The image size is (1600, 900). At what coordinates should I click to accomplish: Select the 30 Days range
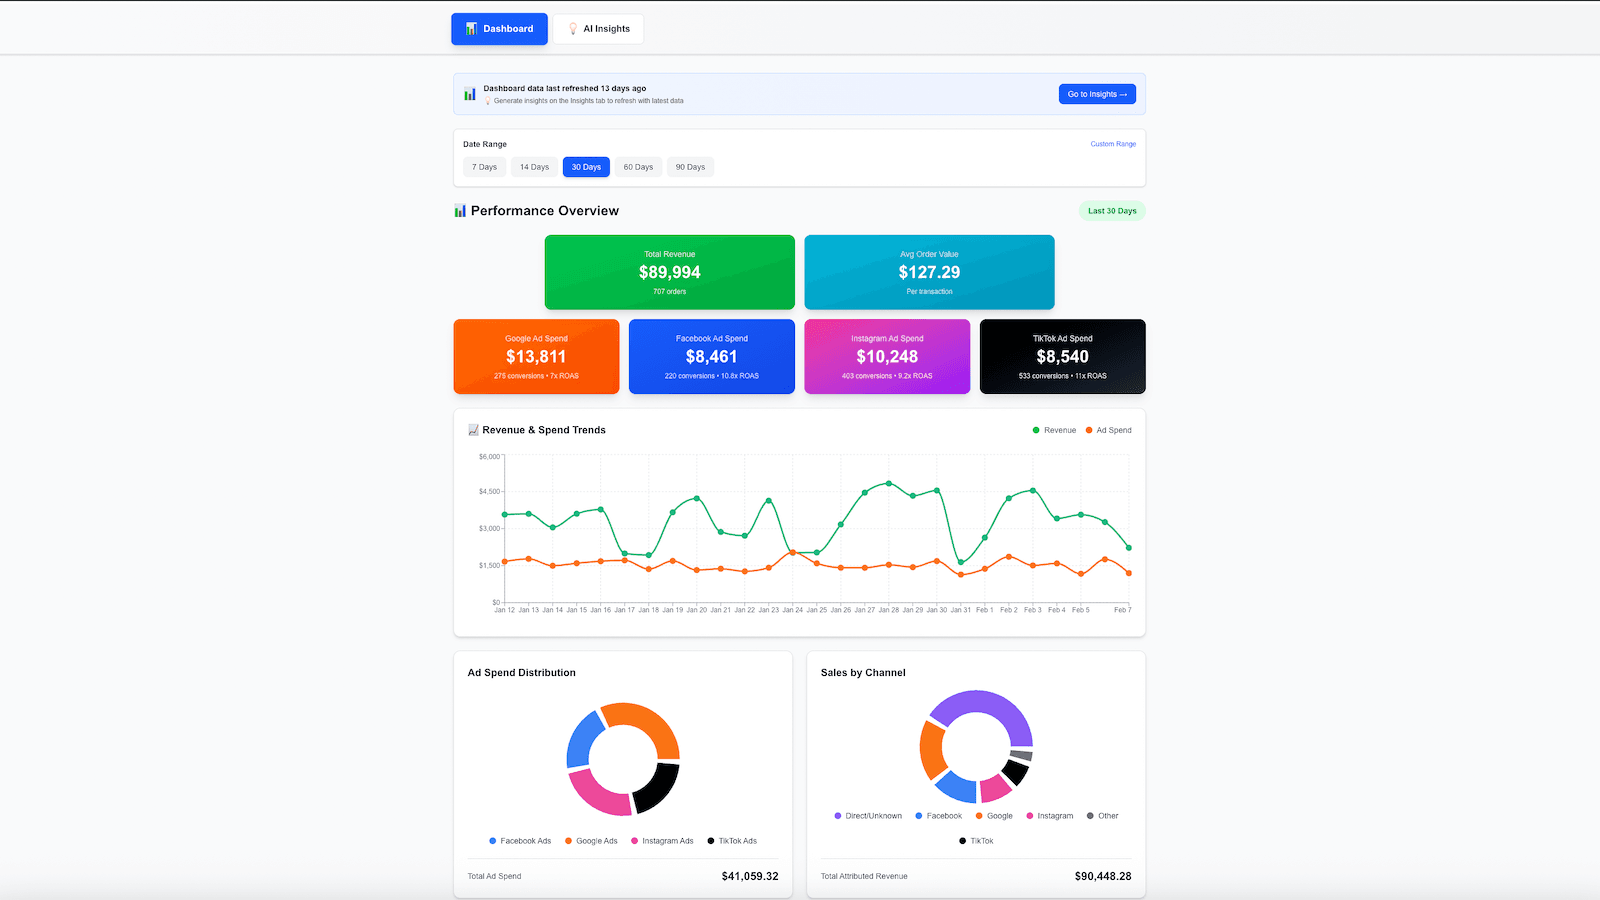586,167
